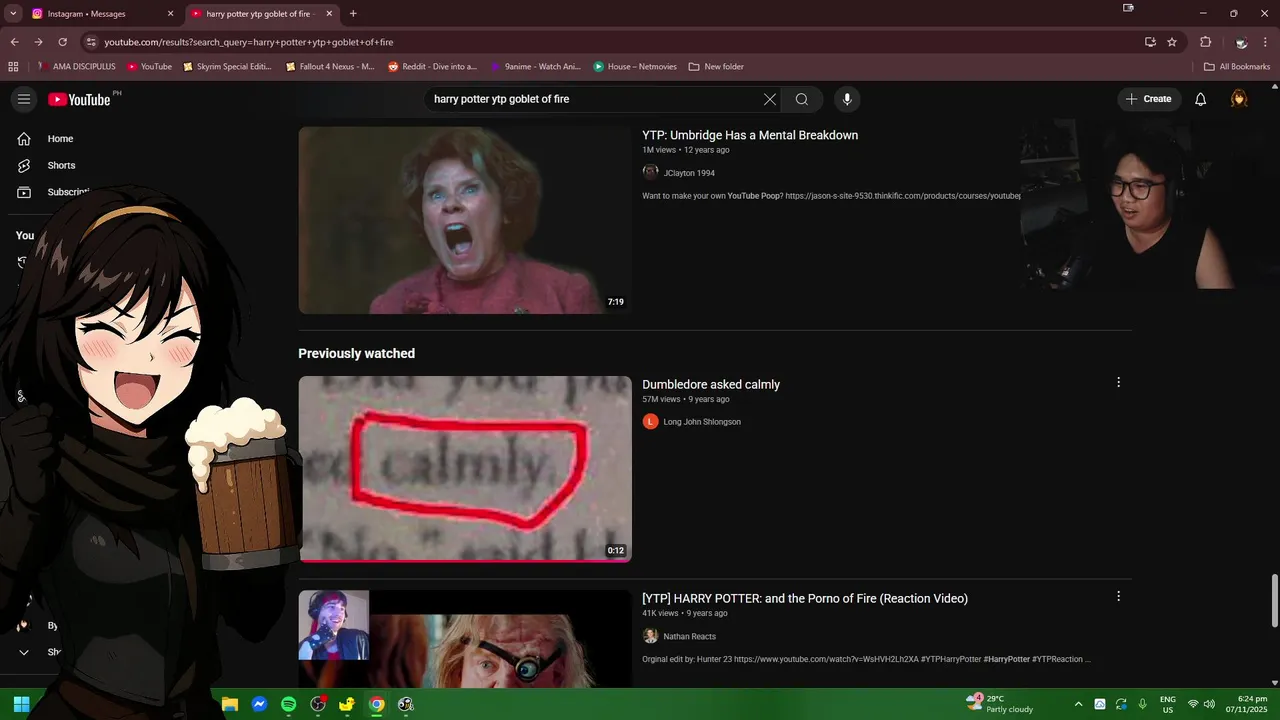
Task: Open the Nathan Reacts video thumbnail
Action: [465, 638]
